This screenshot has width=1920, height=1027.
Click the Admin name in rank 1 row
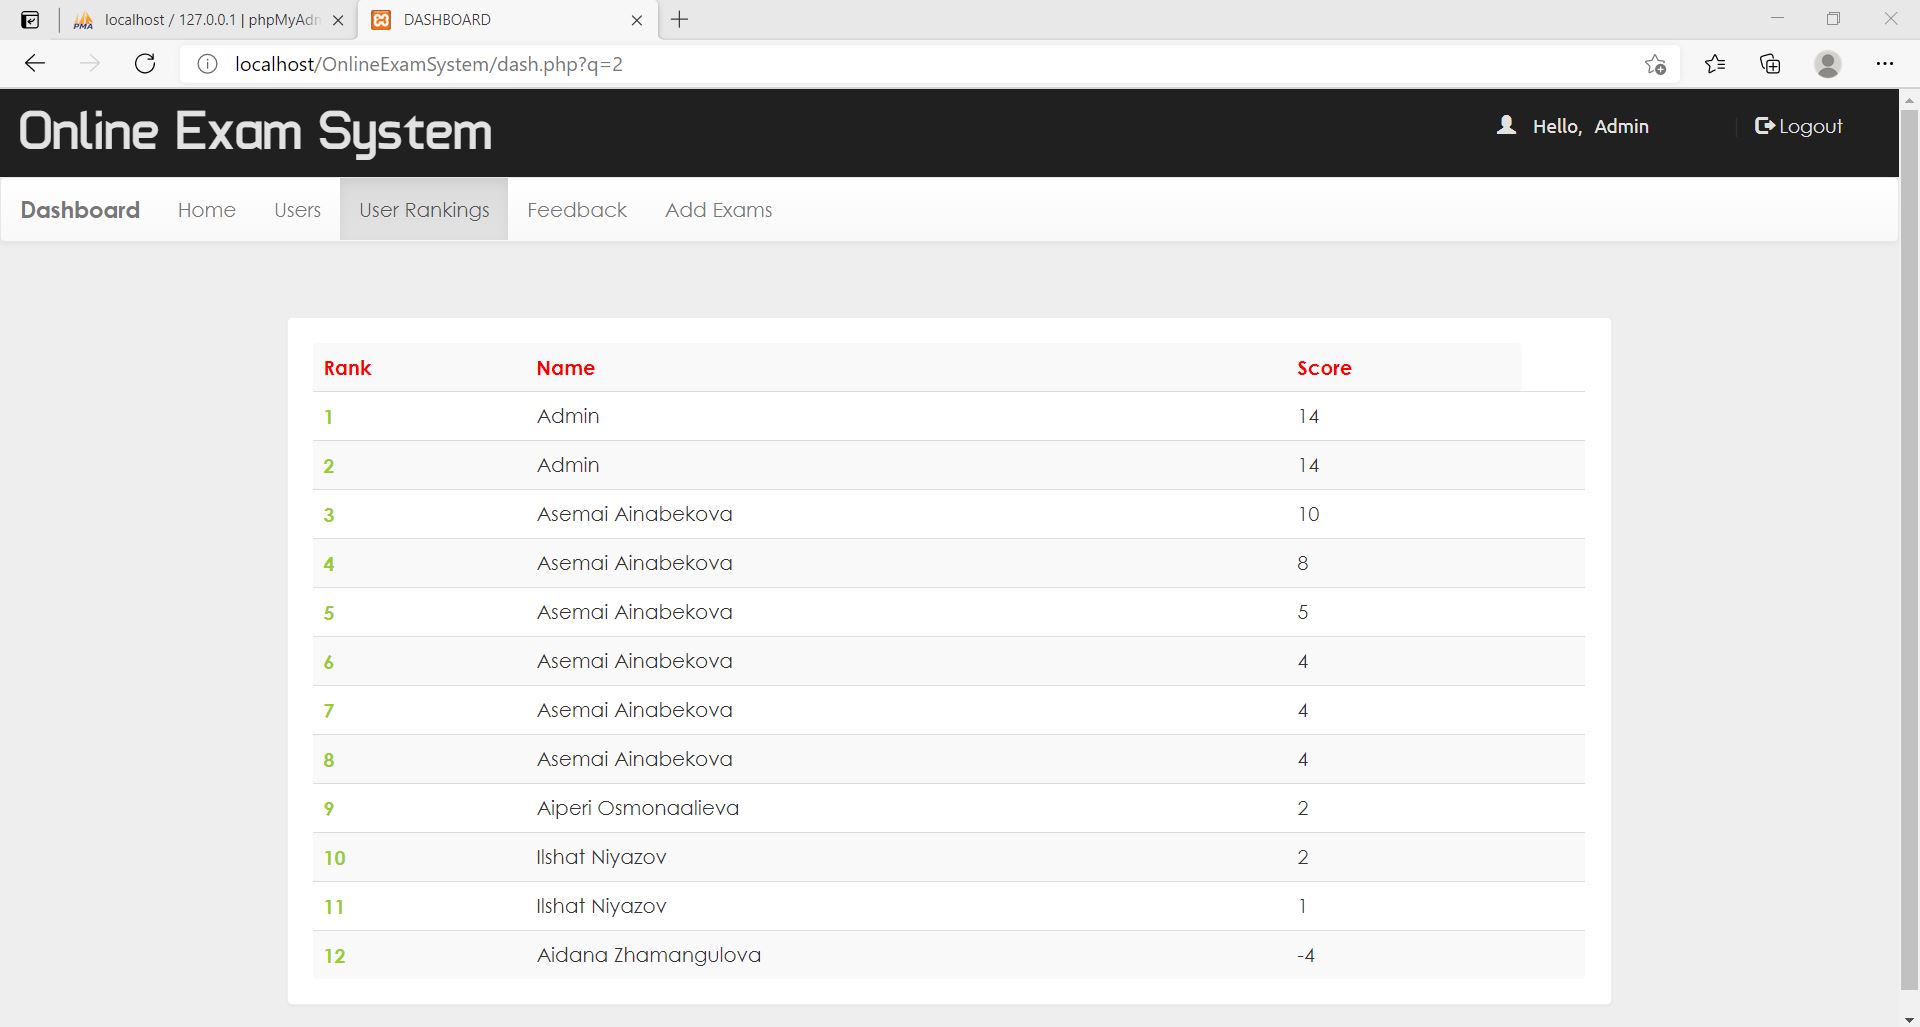pyautogui.click(x=568, y=416)
